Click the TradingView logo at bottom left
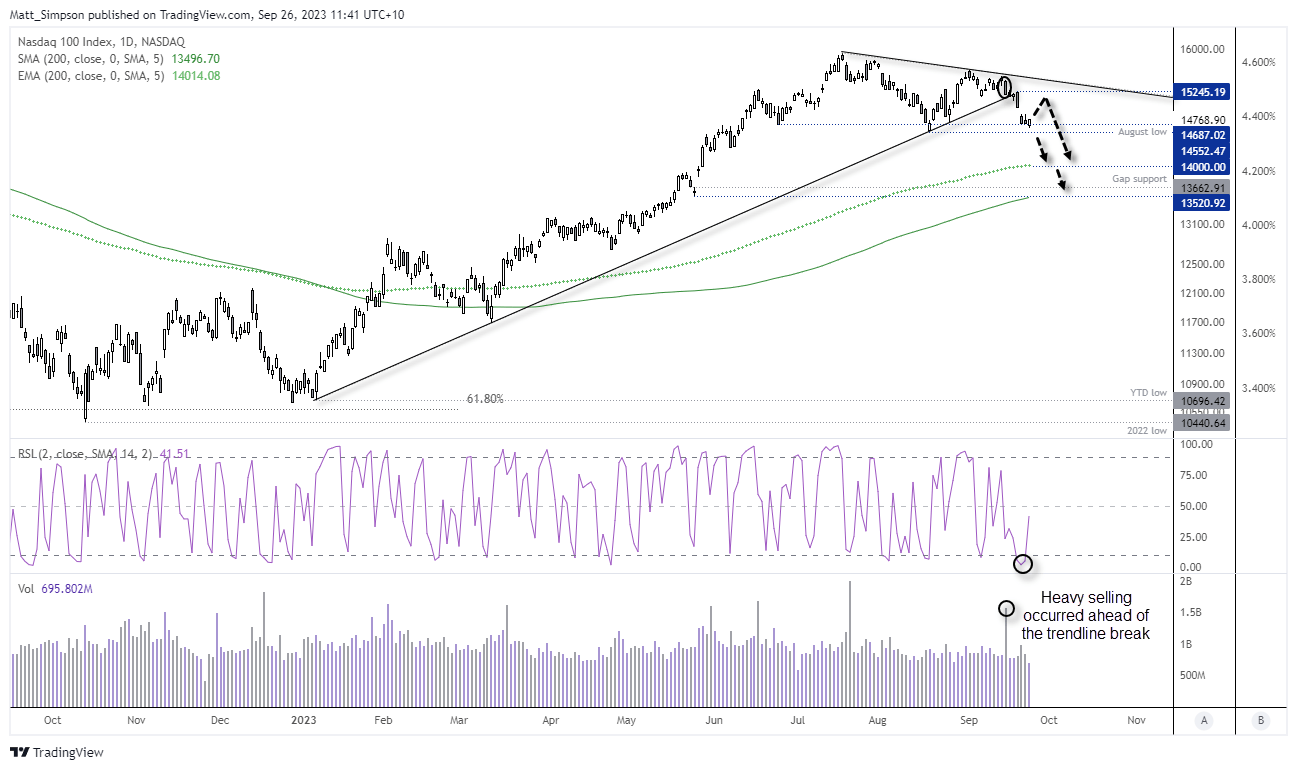This screenshot has height=770, width=1297. click(x=57, y=752)
